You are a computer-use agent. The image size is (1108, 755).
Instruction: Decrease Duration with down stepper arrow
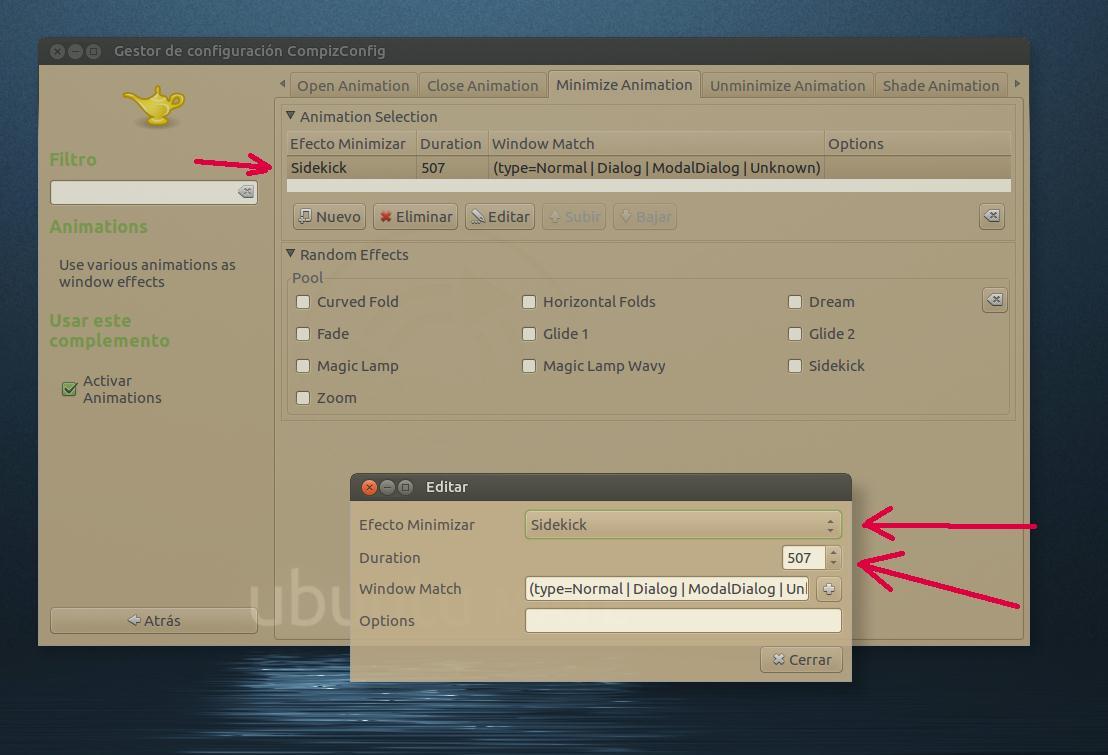(x=834, y=563)
